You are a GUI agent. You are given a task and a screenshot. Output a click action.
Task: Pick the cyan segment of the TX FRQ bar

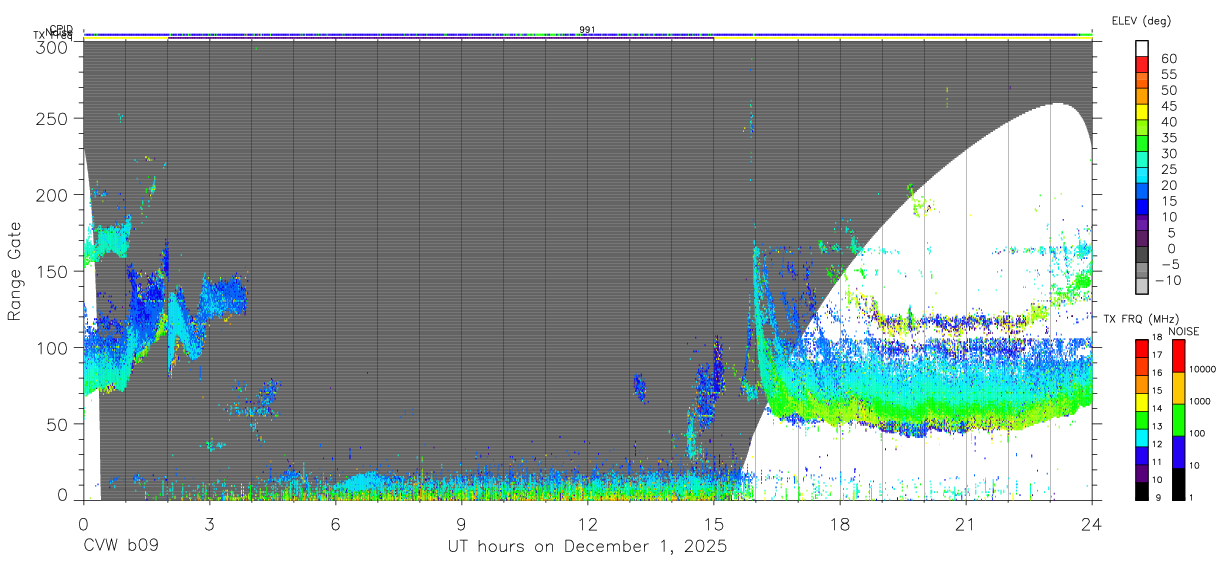1142,440
